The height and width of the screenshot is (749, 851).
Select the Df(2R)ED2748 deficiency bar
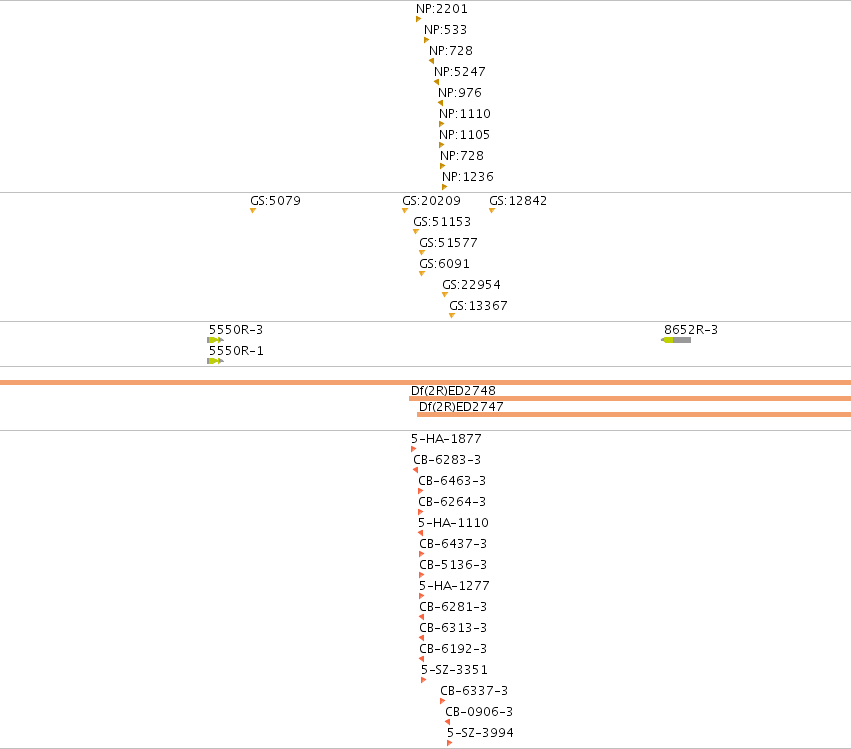(630, 398)
